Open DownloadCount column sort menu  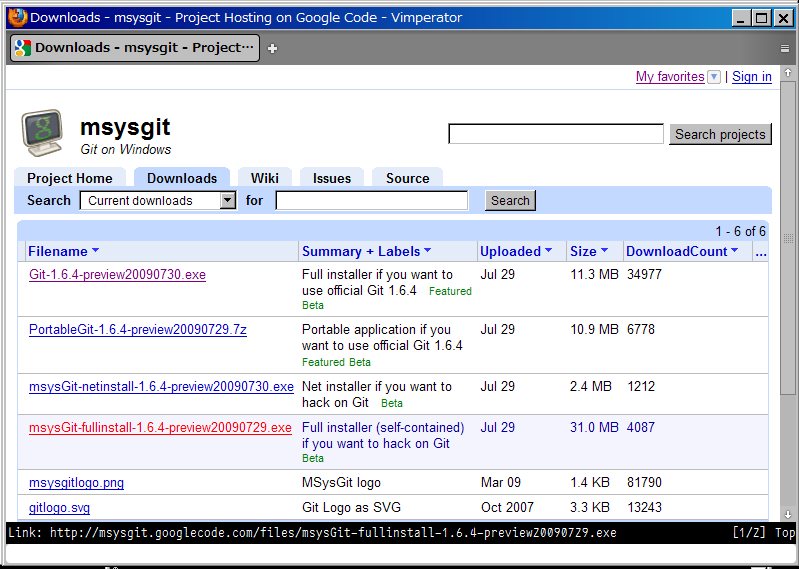682,251
